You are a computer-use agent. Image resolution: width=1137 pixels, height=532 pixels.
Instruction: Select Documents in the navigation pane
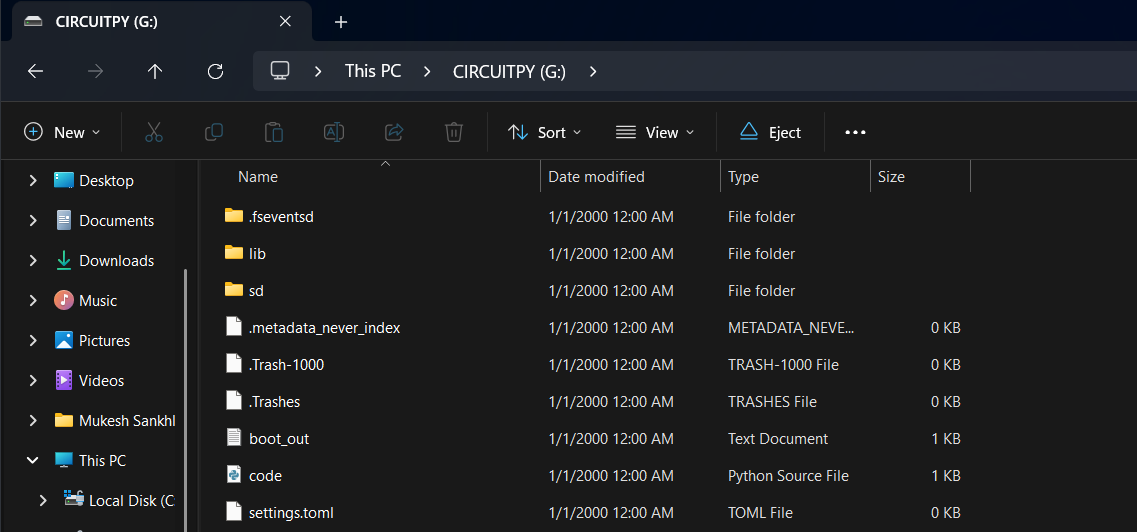tap(117, 220)
